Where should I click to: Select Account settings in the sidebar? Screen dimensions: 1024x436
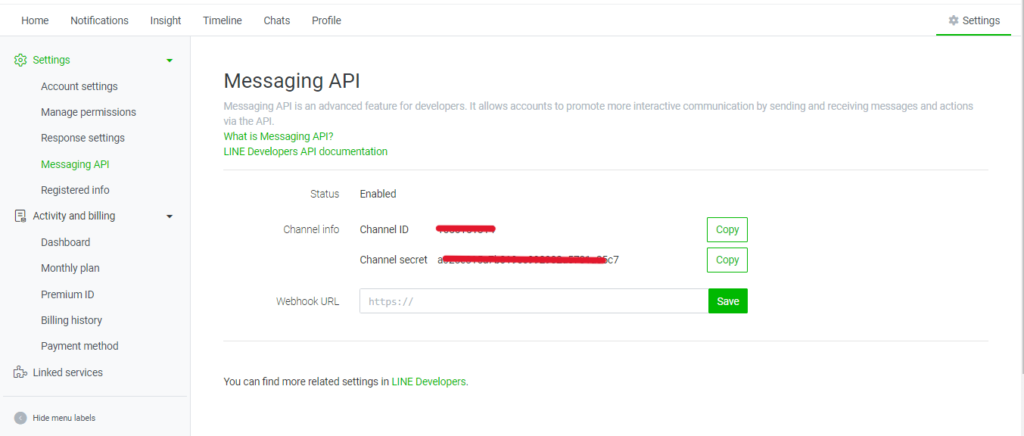pos(79,86)
